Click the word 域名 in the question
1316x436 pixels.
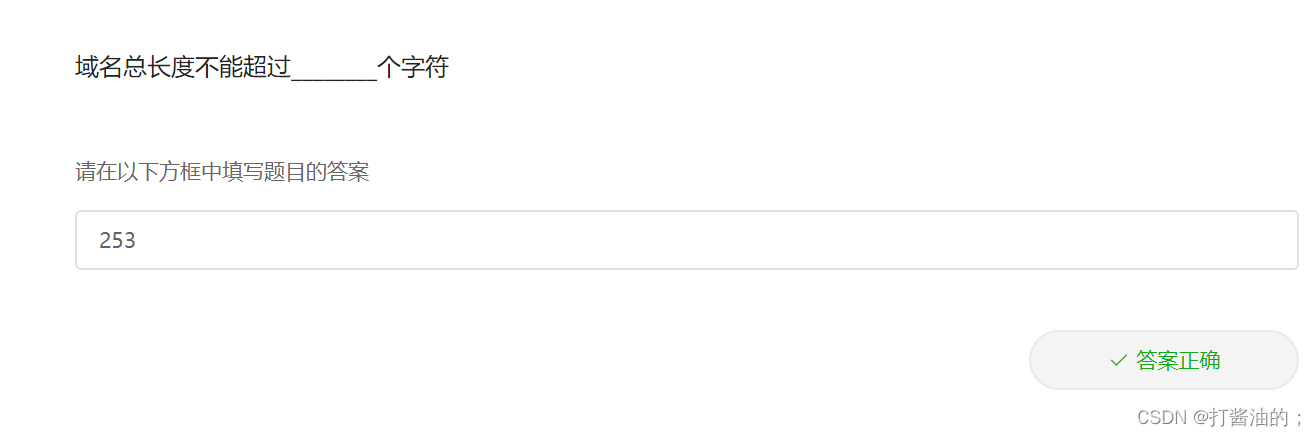pyautogui.click(x=97, y=68)
